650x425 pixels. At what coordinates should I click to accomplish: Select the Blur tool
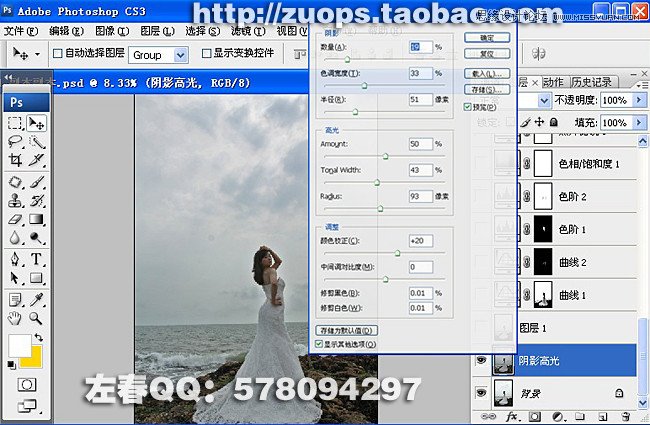15,238
